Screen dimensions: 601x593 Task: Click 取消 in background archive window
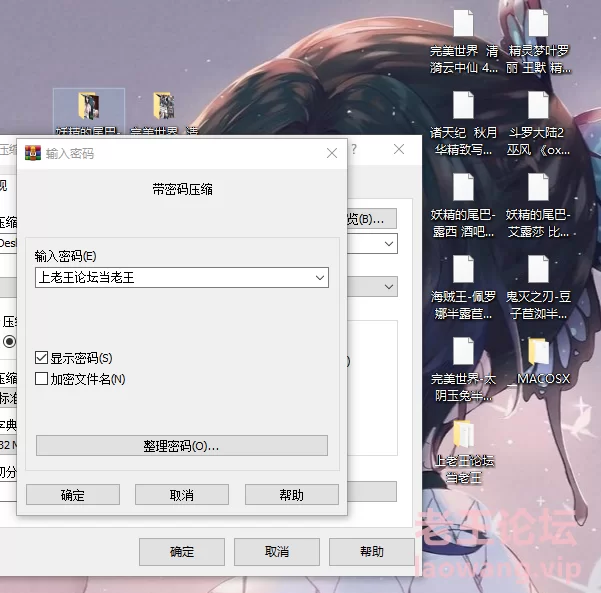277,552
